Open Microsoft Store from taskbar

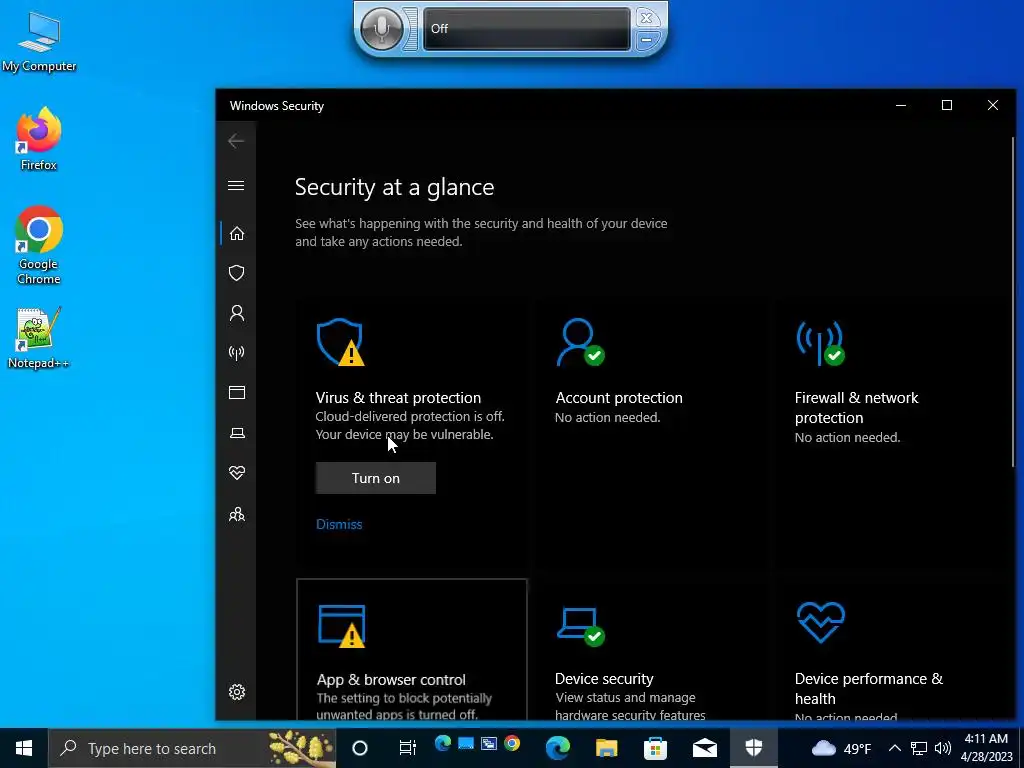coord(656,748)
